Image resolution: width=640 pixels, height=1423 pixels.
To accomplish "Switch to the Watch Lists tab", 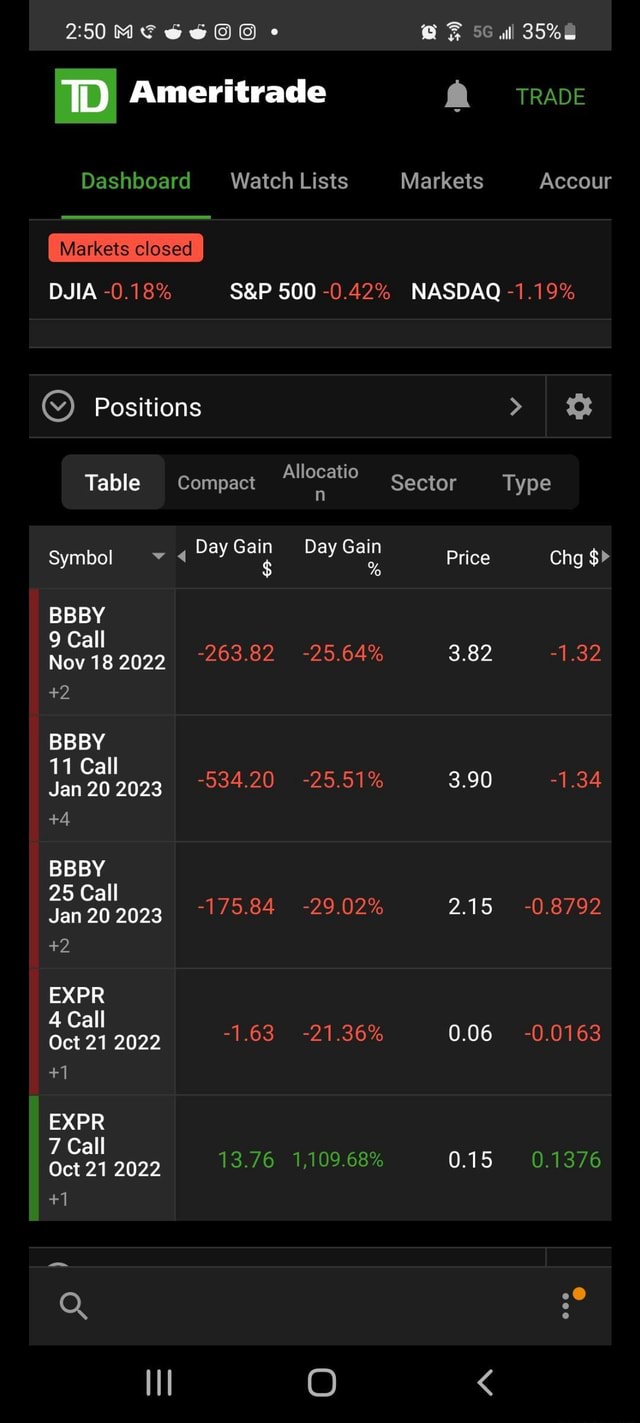I will (289, 181).
